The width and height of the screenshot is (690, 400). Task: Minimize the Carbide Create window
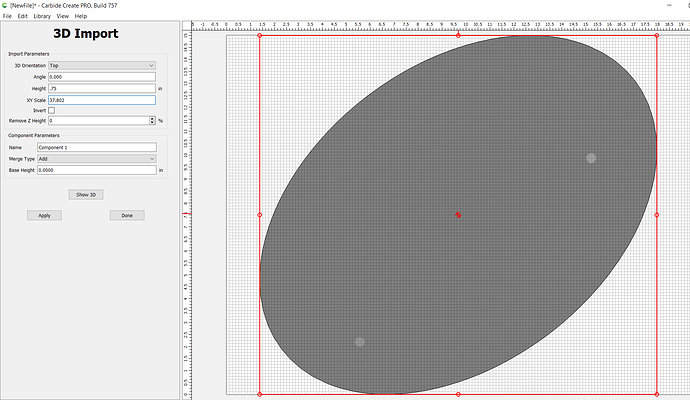669,5
